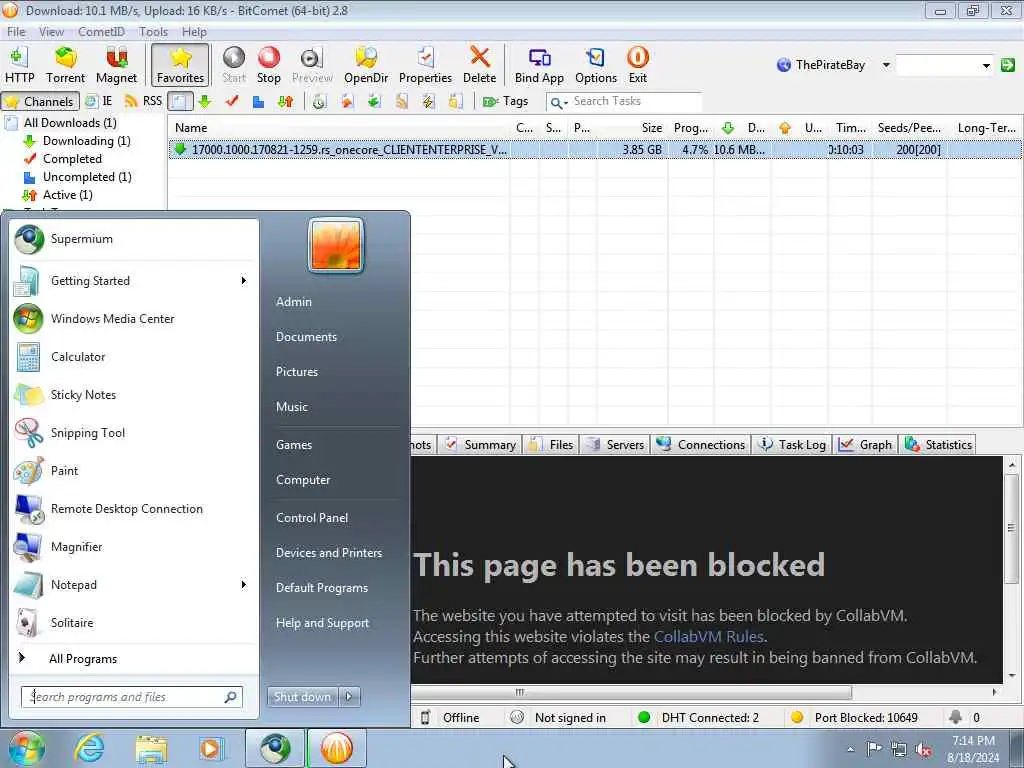Viewport: 1024px width, 768px height.
Task: Add a Magnet link via toolbar
Action: tap(116, 65)
